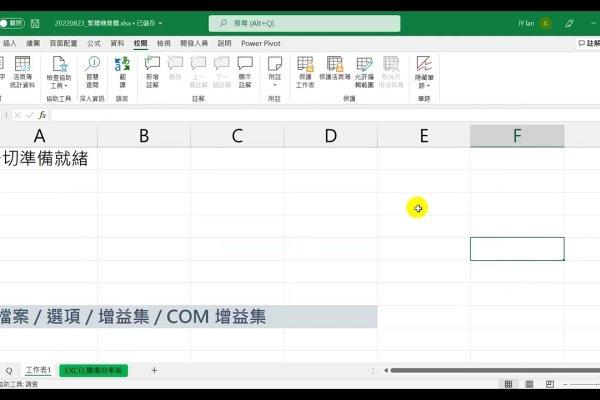
Task: Open the JY lan account avatar
Action: (x=546, y=23)
